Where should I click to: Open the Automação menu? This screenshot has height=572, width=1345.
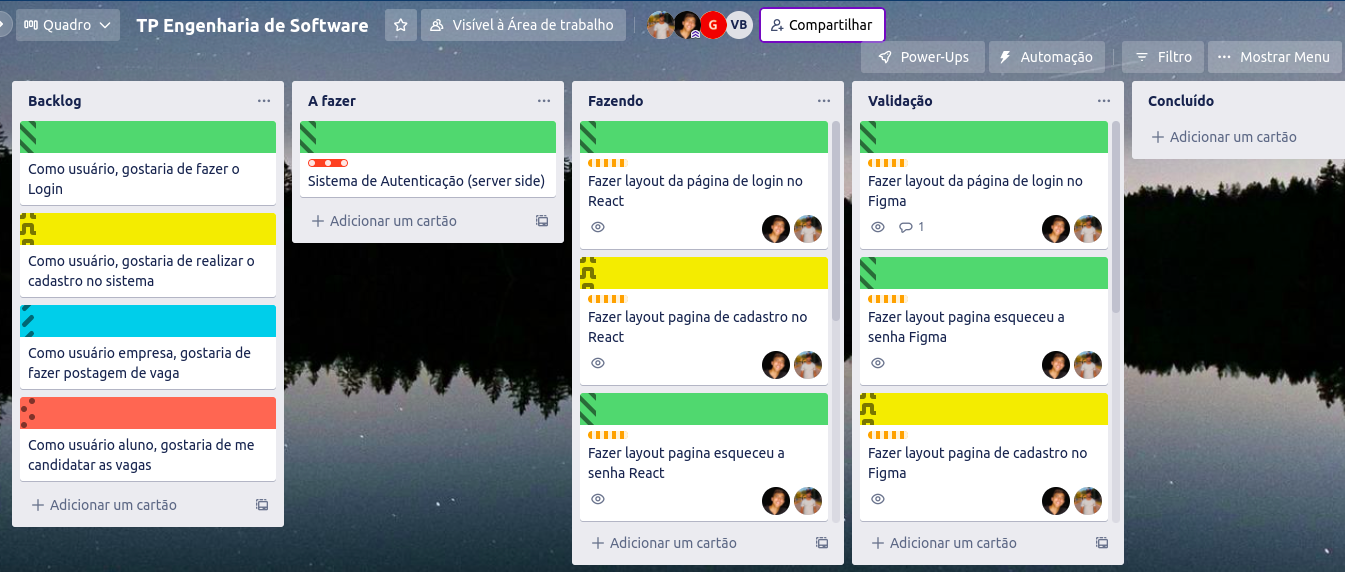[1047, 57]
